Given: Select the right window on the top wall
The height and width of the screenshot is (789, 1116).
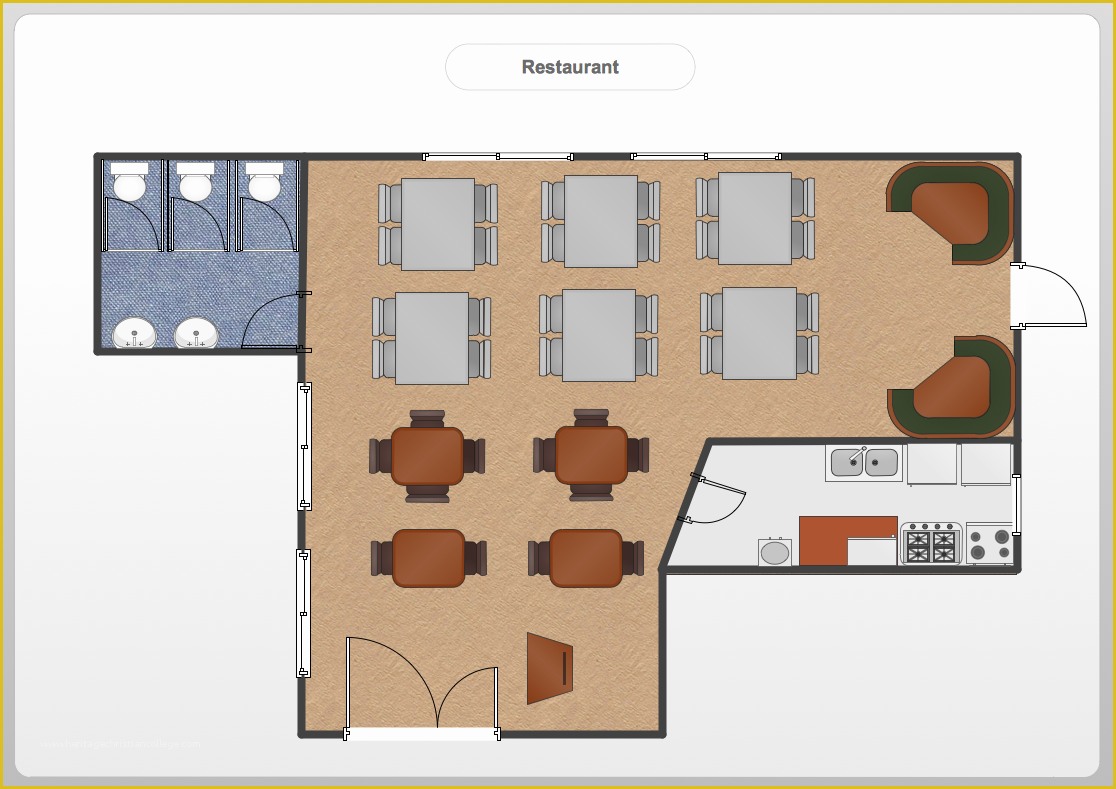Looking at the screenshot, I should tap(706, 157).
